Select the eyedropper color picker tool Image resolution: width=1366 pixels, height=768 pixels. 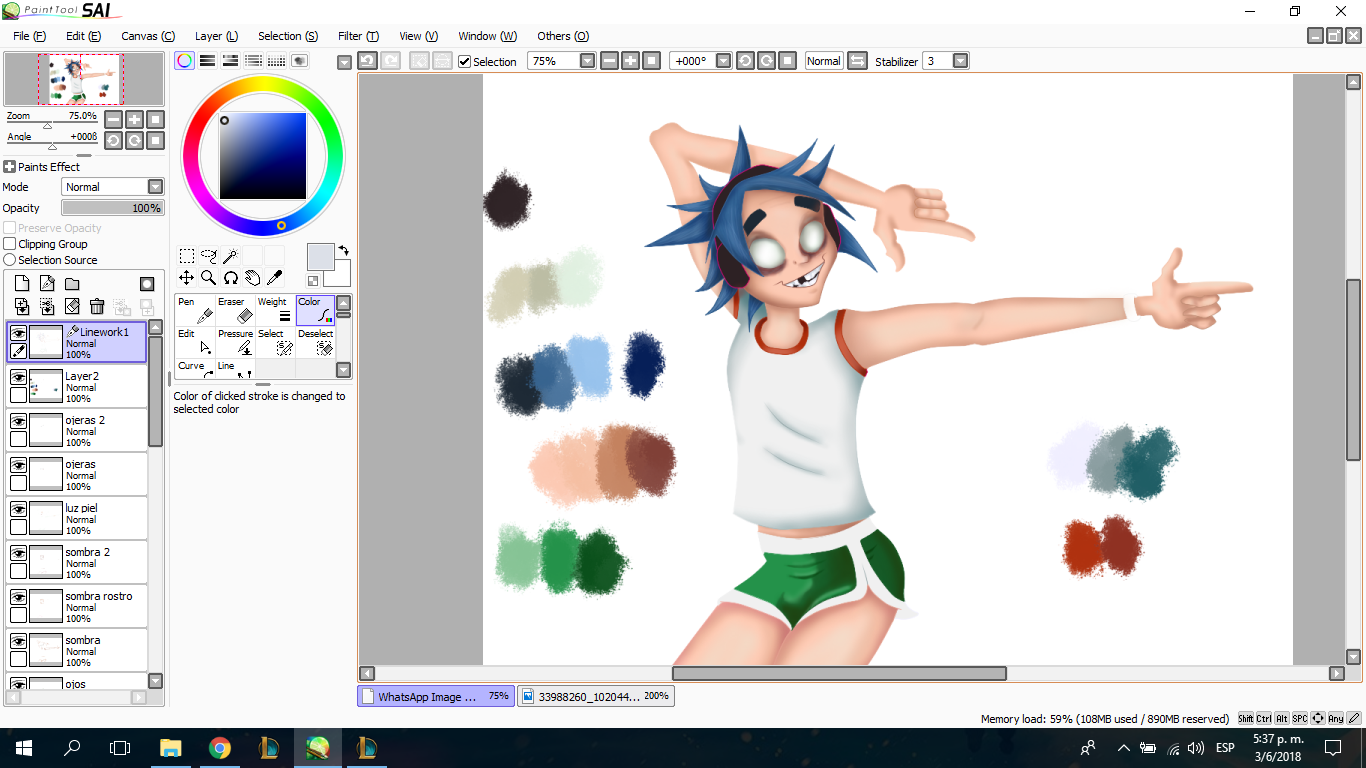[274, 278]
